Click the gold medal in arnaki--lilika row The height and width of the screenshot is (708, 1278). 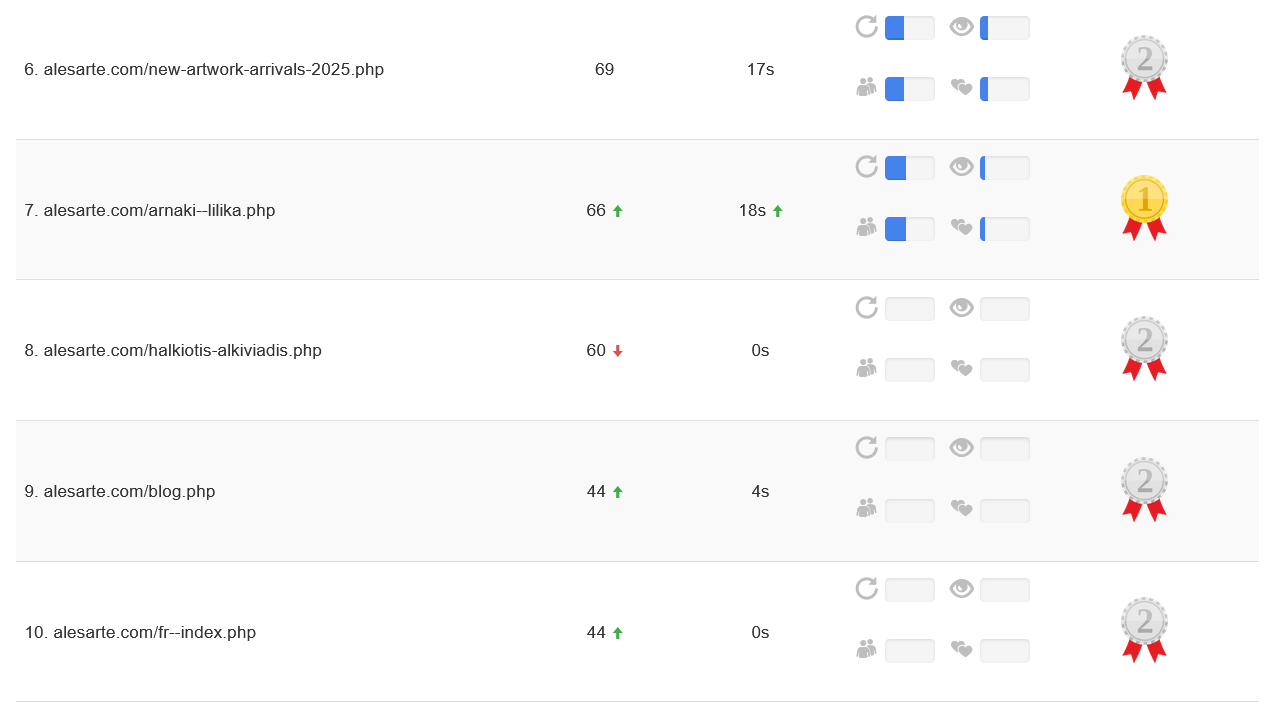pyautogui.click(x=1144, y=207)
